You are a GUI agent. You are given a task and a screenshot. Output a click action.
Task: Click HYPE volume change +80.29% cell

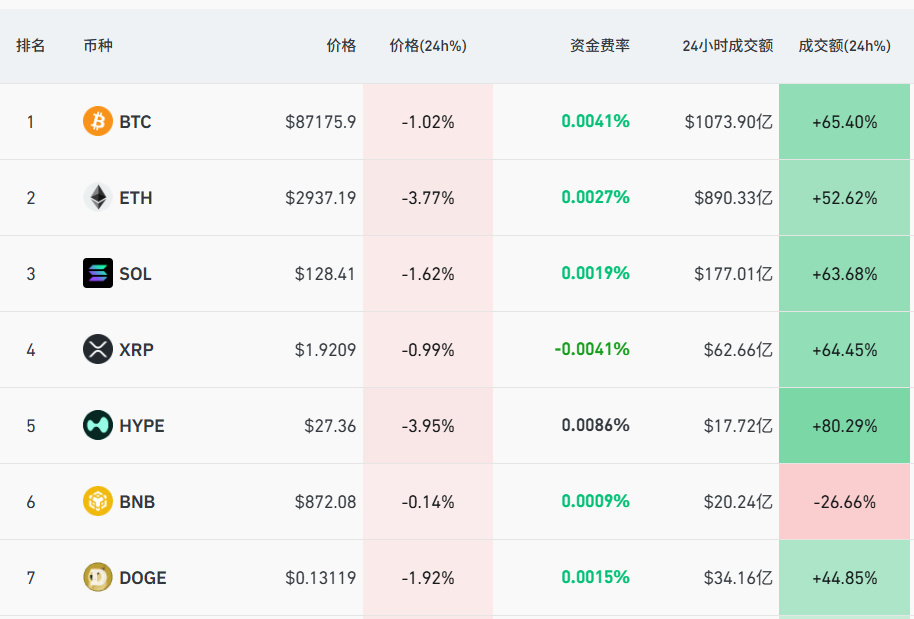tap(845, 426)
